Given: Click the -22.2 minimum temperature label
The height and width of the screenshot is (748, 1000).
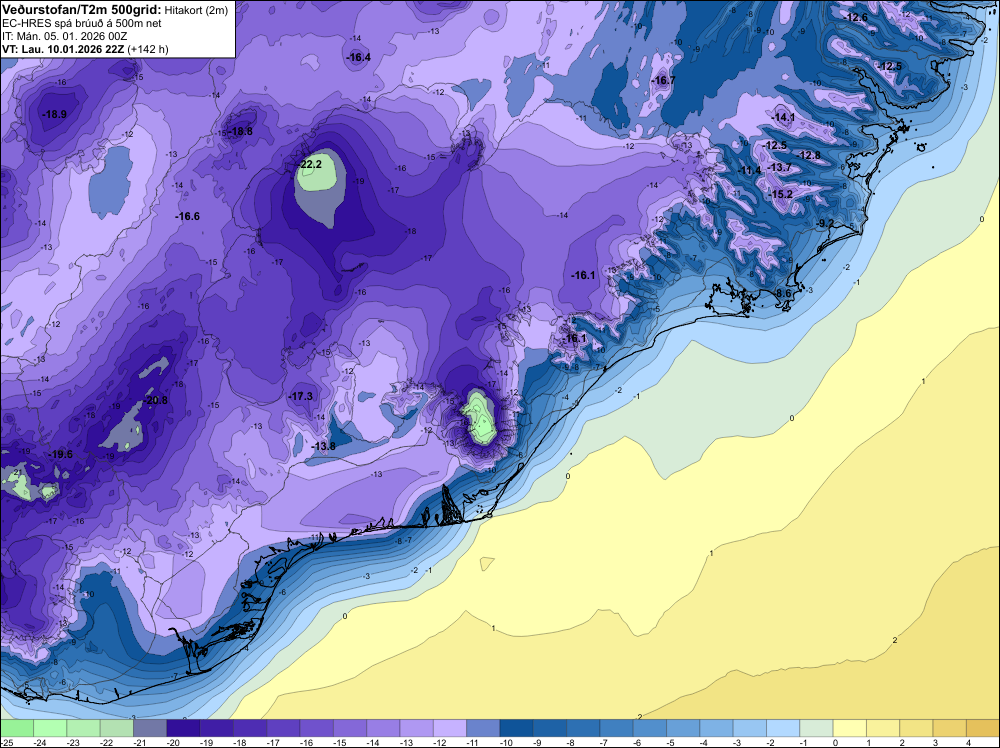Looking at the screenshot, I should coord(309,165).
